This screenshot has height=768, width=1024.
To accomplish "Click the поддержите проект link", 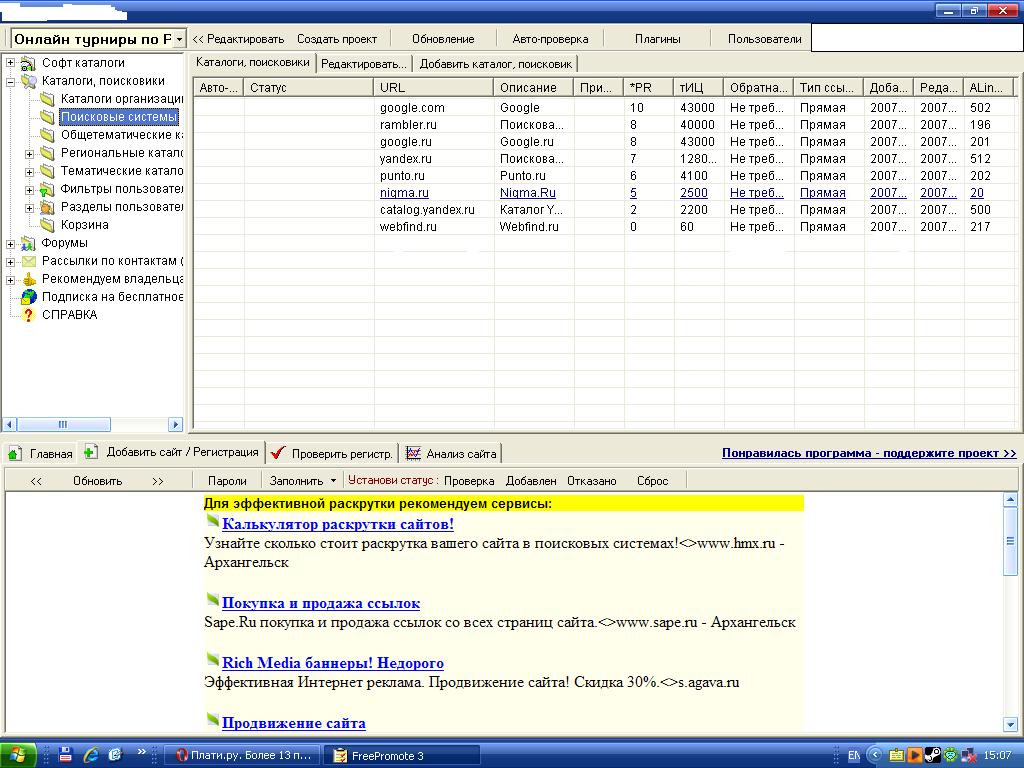I will click(x=869, y=453).
